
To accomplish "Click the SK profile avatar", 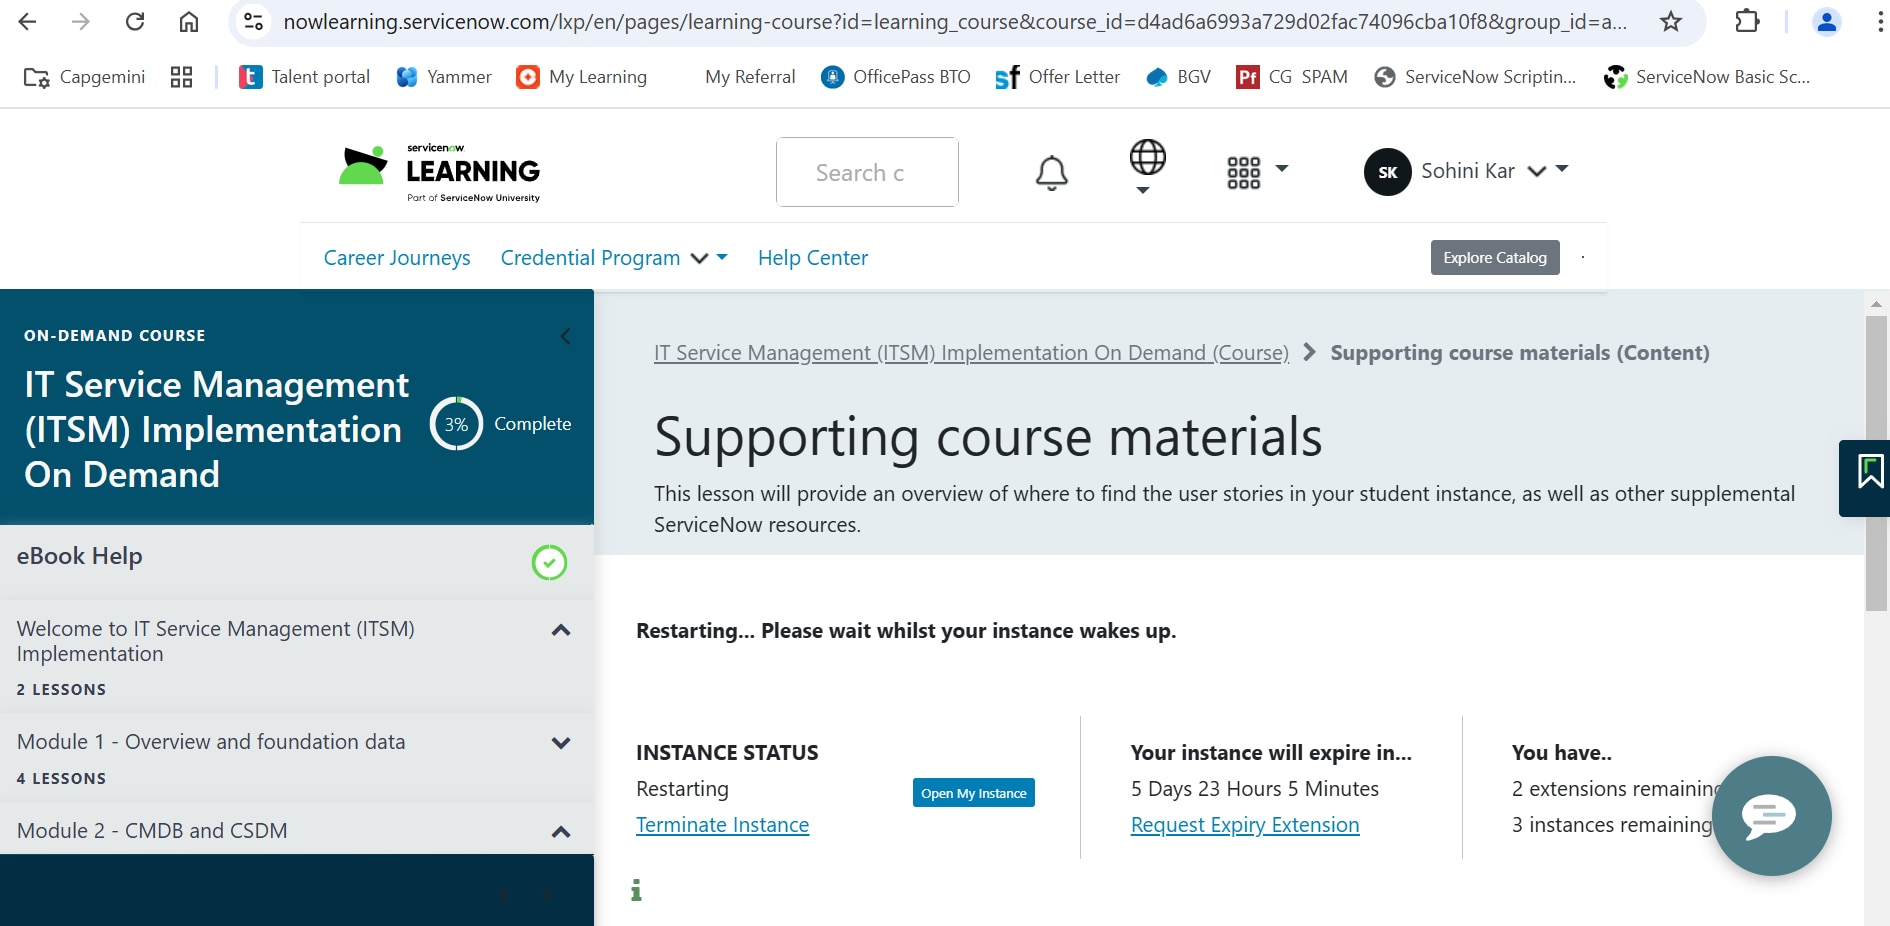I will 1386,172.
